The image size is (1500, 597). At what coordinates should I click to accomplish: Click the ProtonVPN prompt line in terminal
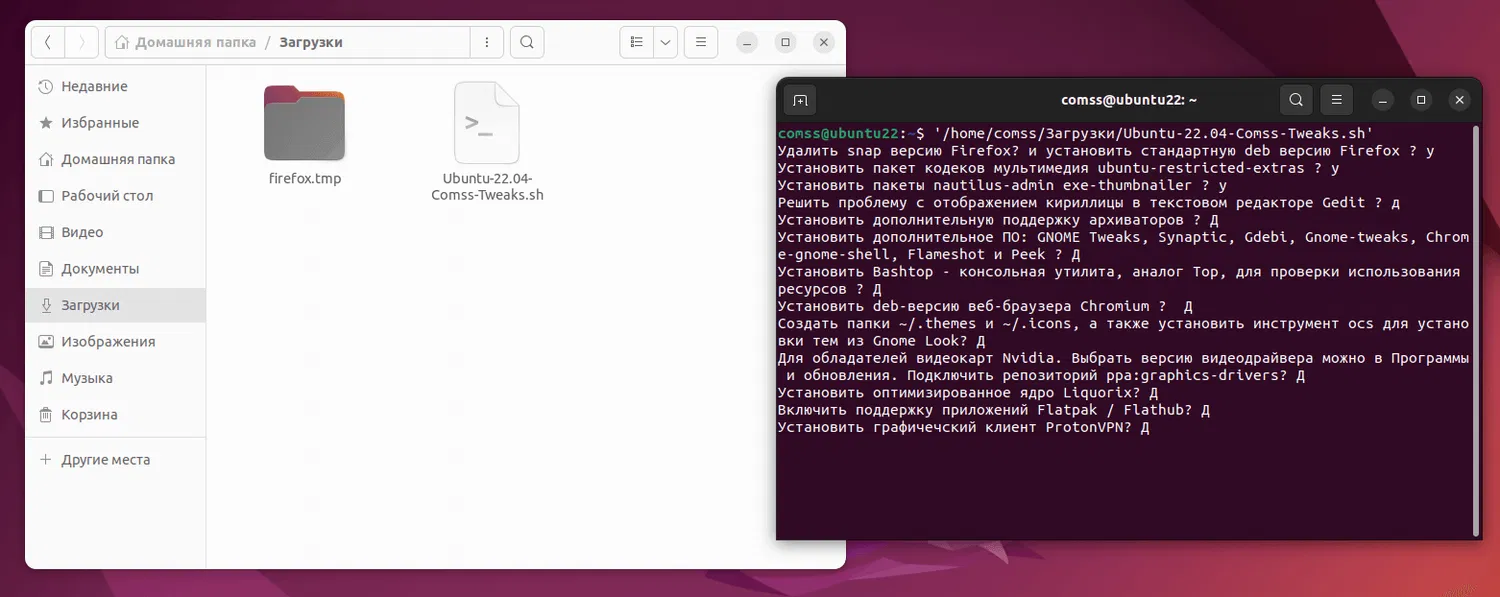[x=963, y=427]
